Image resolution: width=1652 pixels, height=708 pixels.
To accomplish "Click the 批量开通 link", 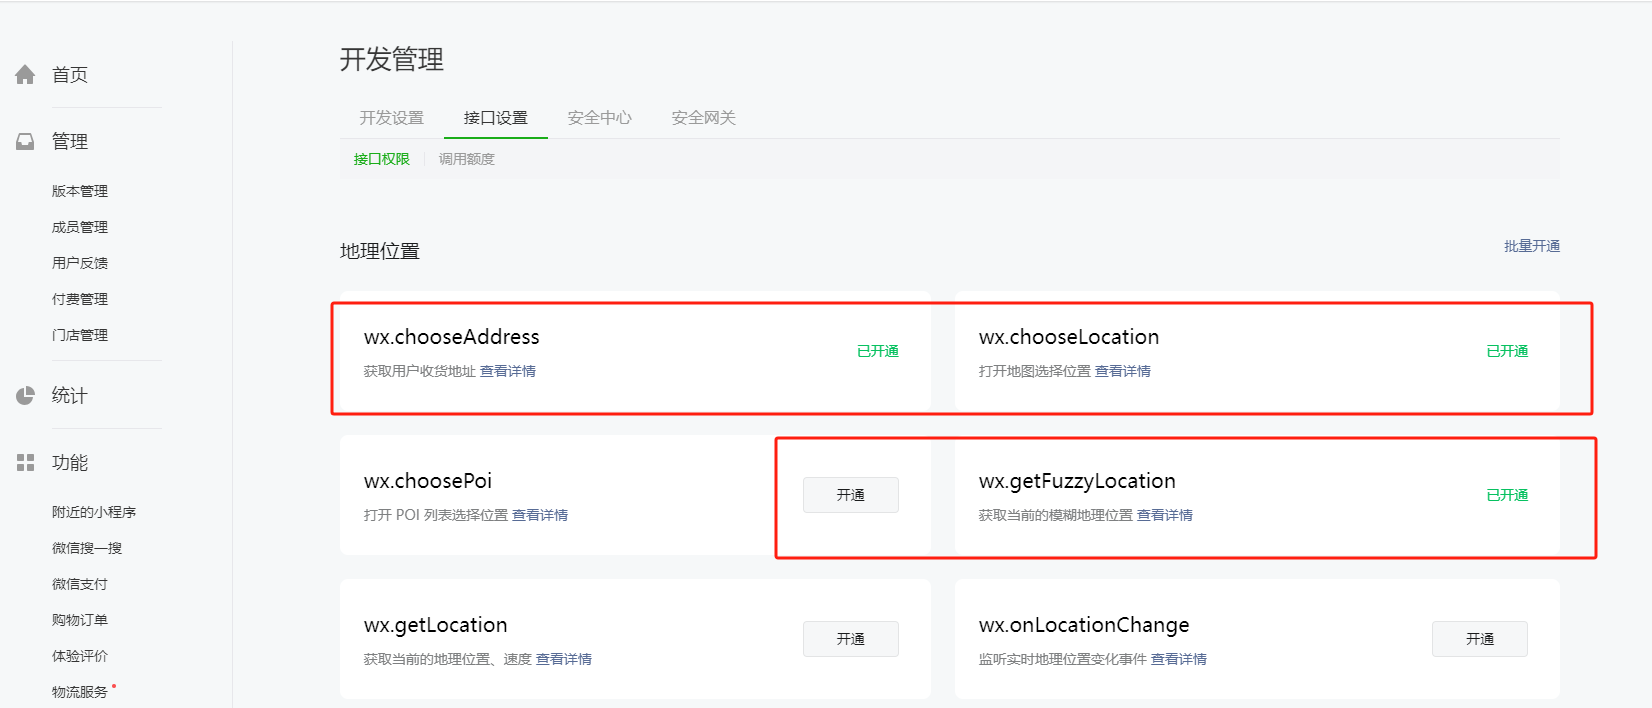I will click(x=1532, y=246).
